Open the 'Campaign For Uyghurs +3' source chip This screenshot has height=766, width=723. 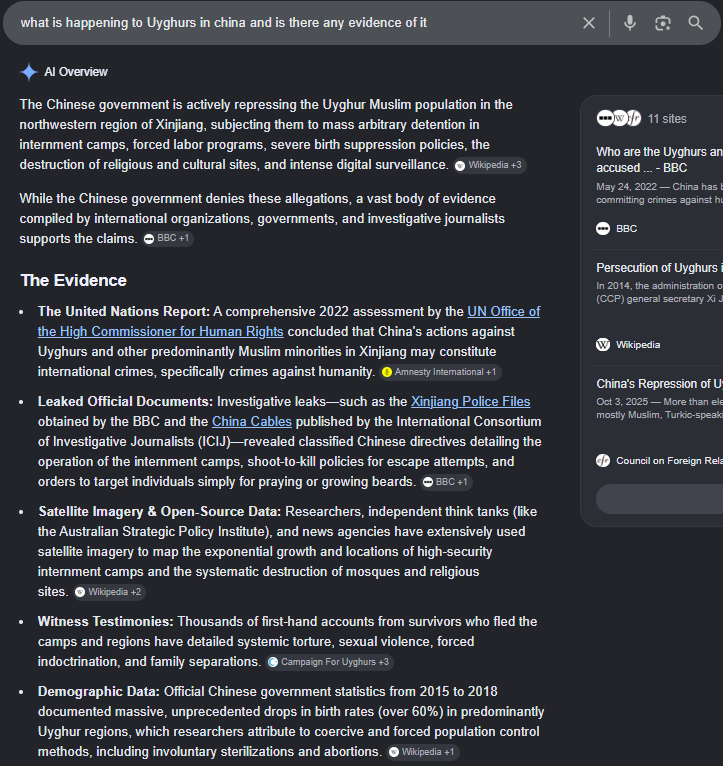[x=329, y=662]
